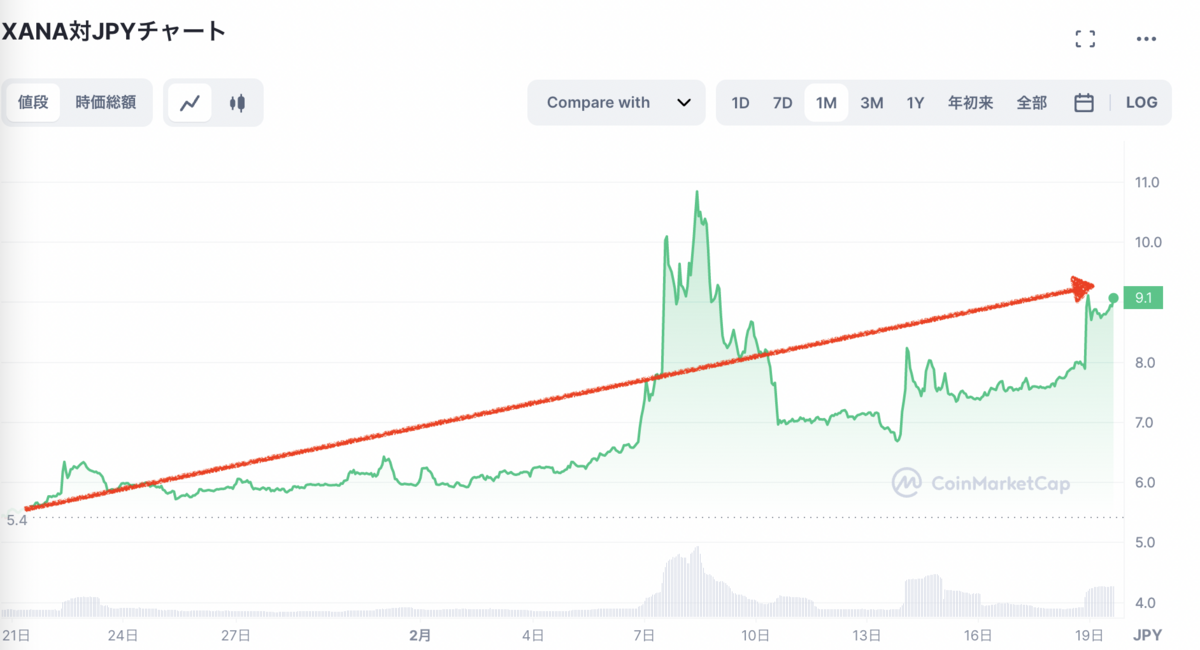This screenshot has width=1200, height=650.
Task: Switch to candlestick chart icon
Action: click(x=237, y=102)
